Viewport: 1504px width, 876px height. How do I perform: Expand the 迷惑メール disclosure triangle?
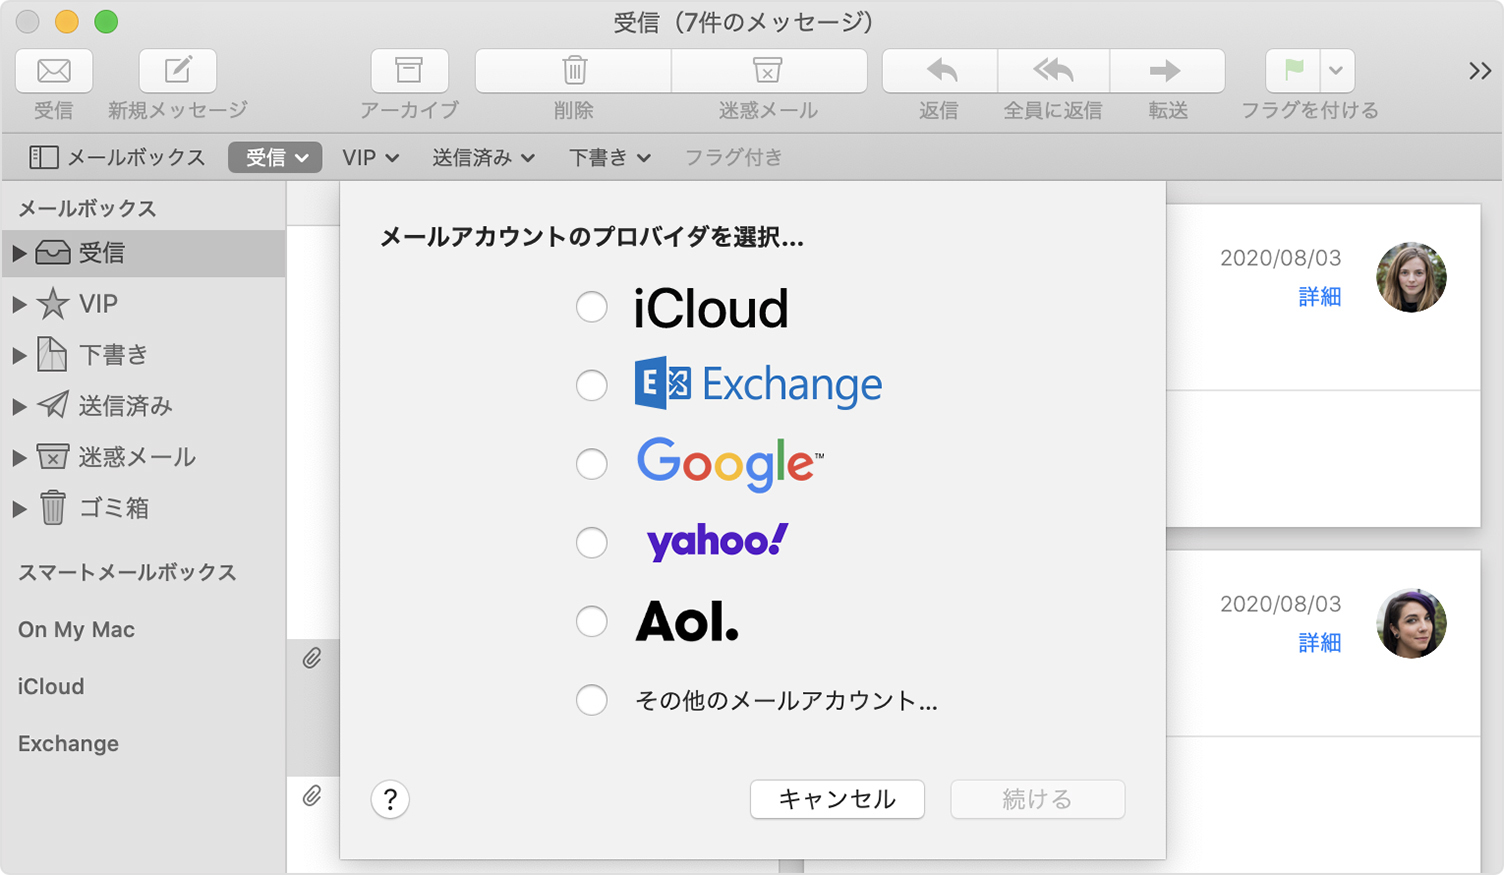pyautogui.click(x=19, y=457)
